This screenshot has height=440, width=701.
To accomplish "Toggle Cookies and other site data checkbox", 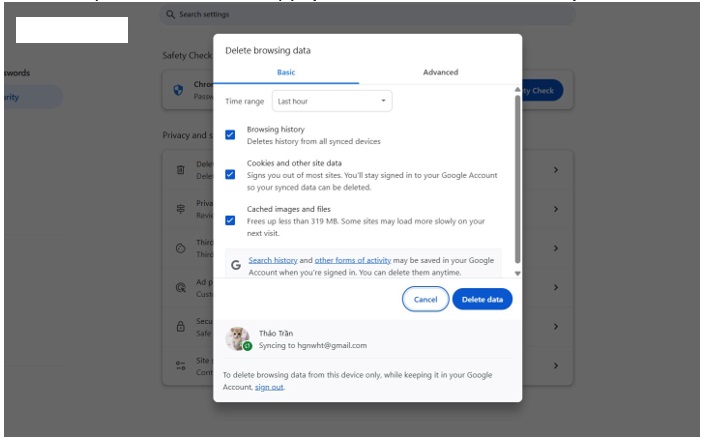I will [231, 174].
